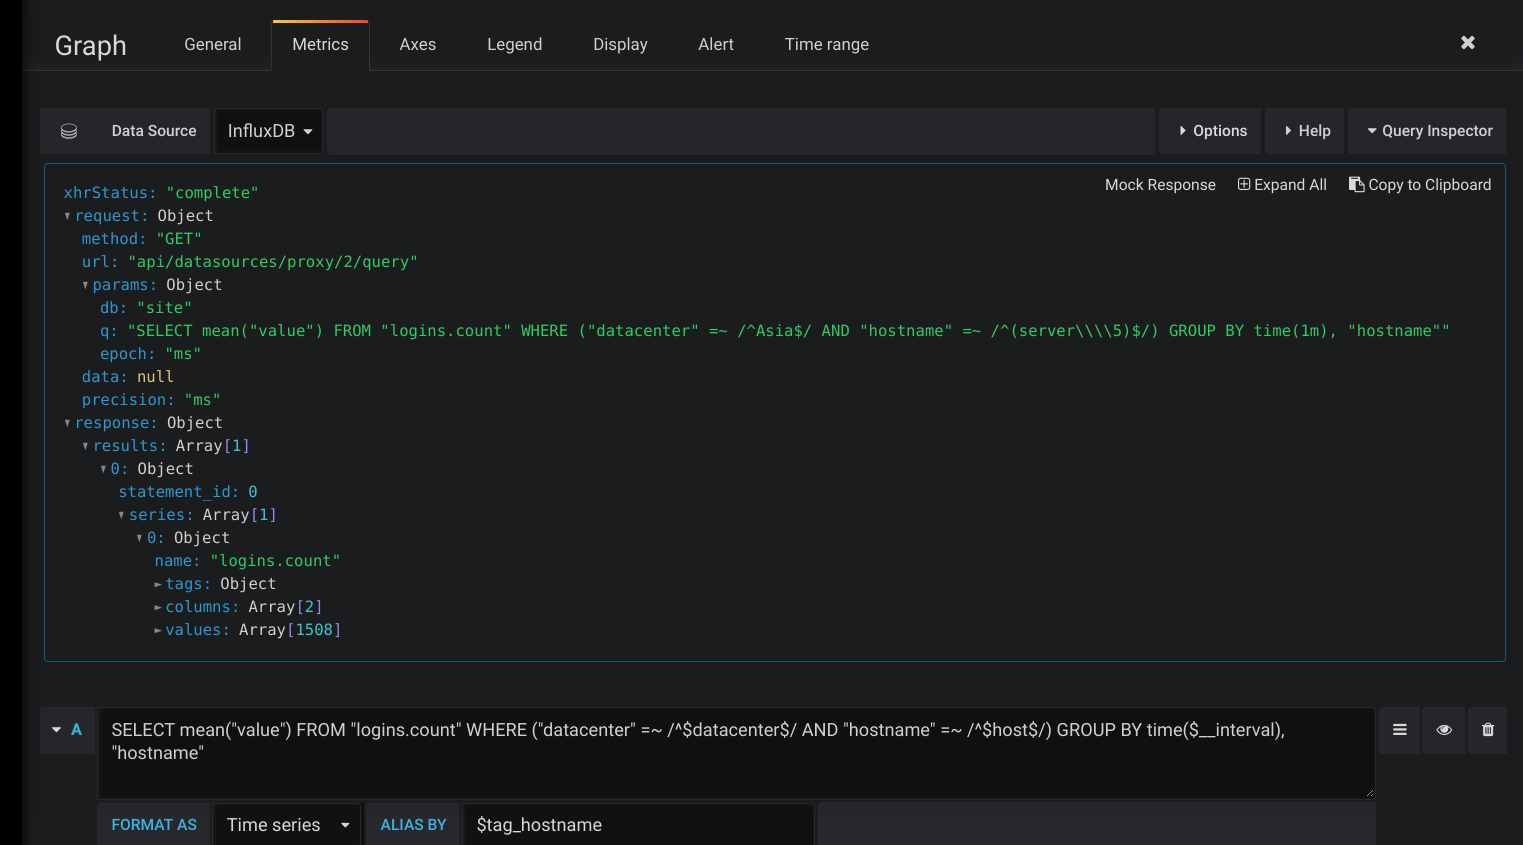The height and width of the screenshot is (845, 1523).
Task: Delete query A using the trash icon
Action: [1487, 730]
